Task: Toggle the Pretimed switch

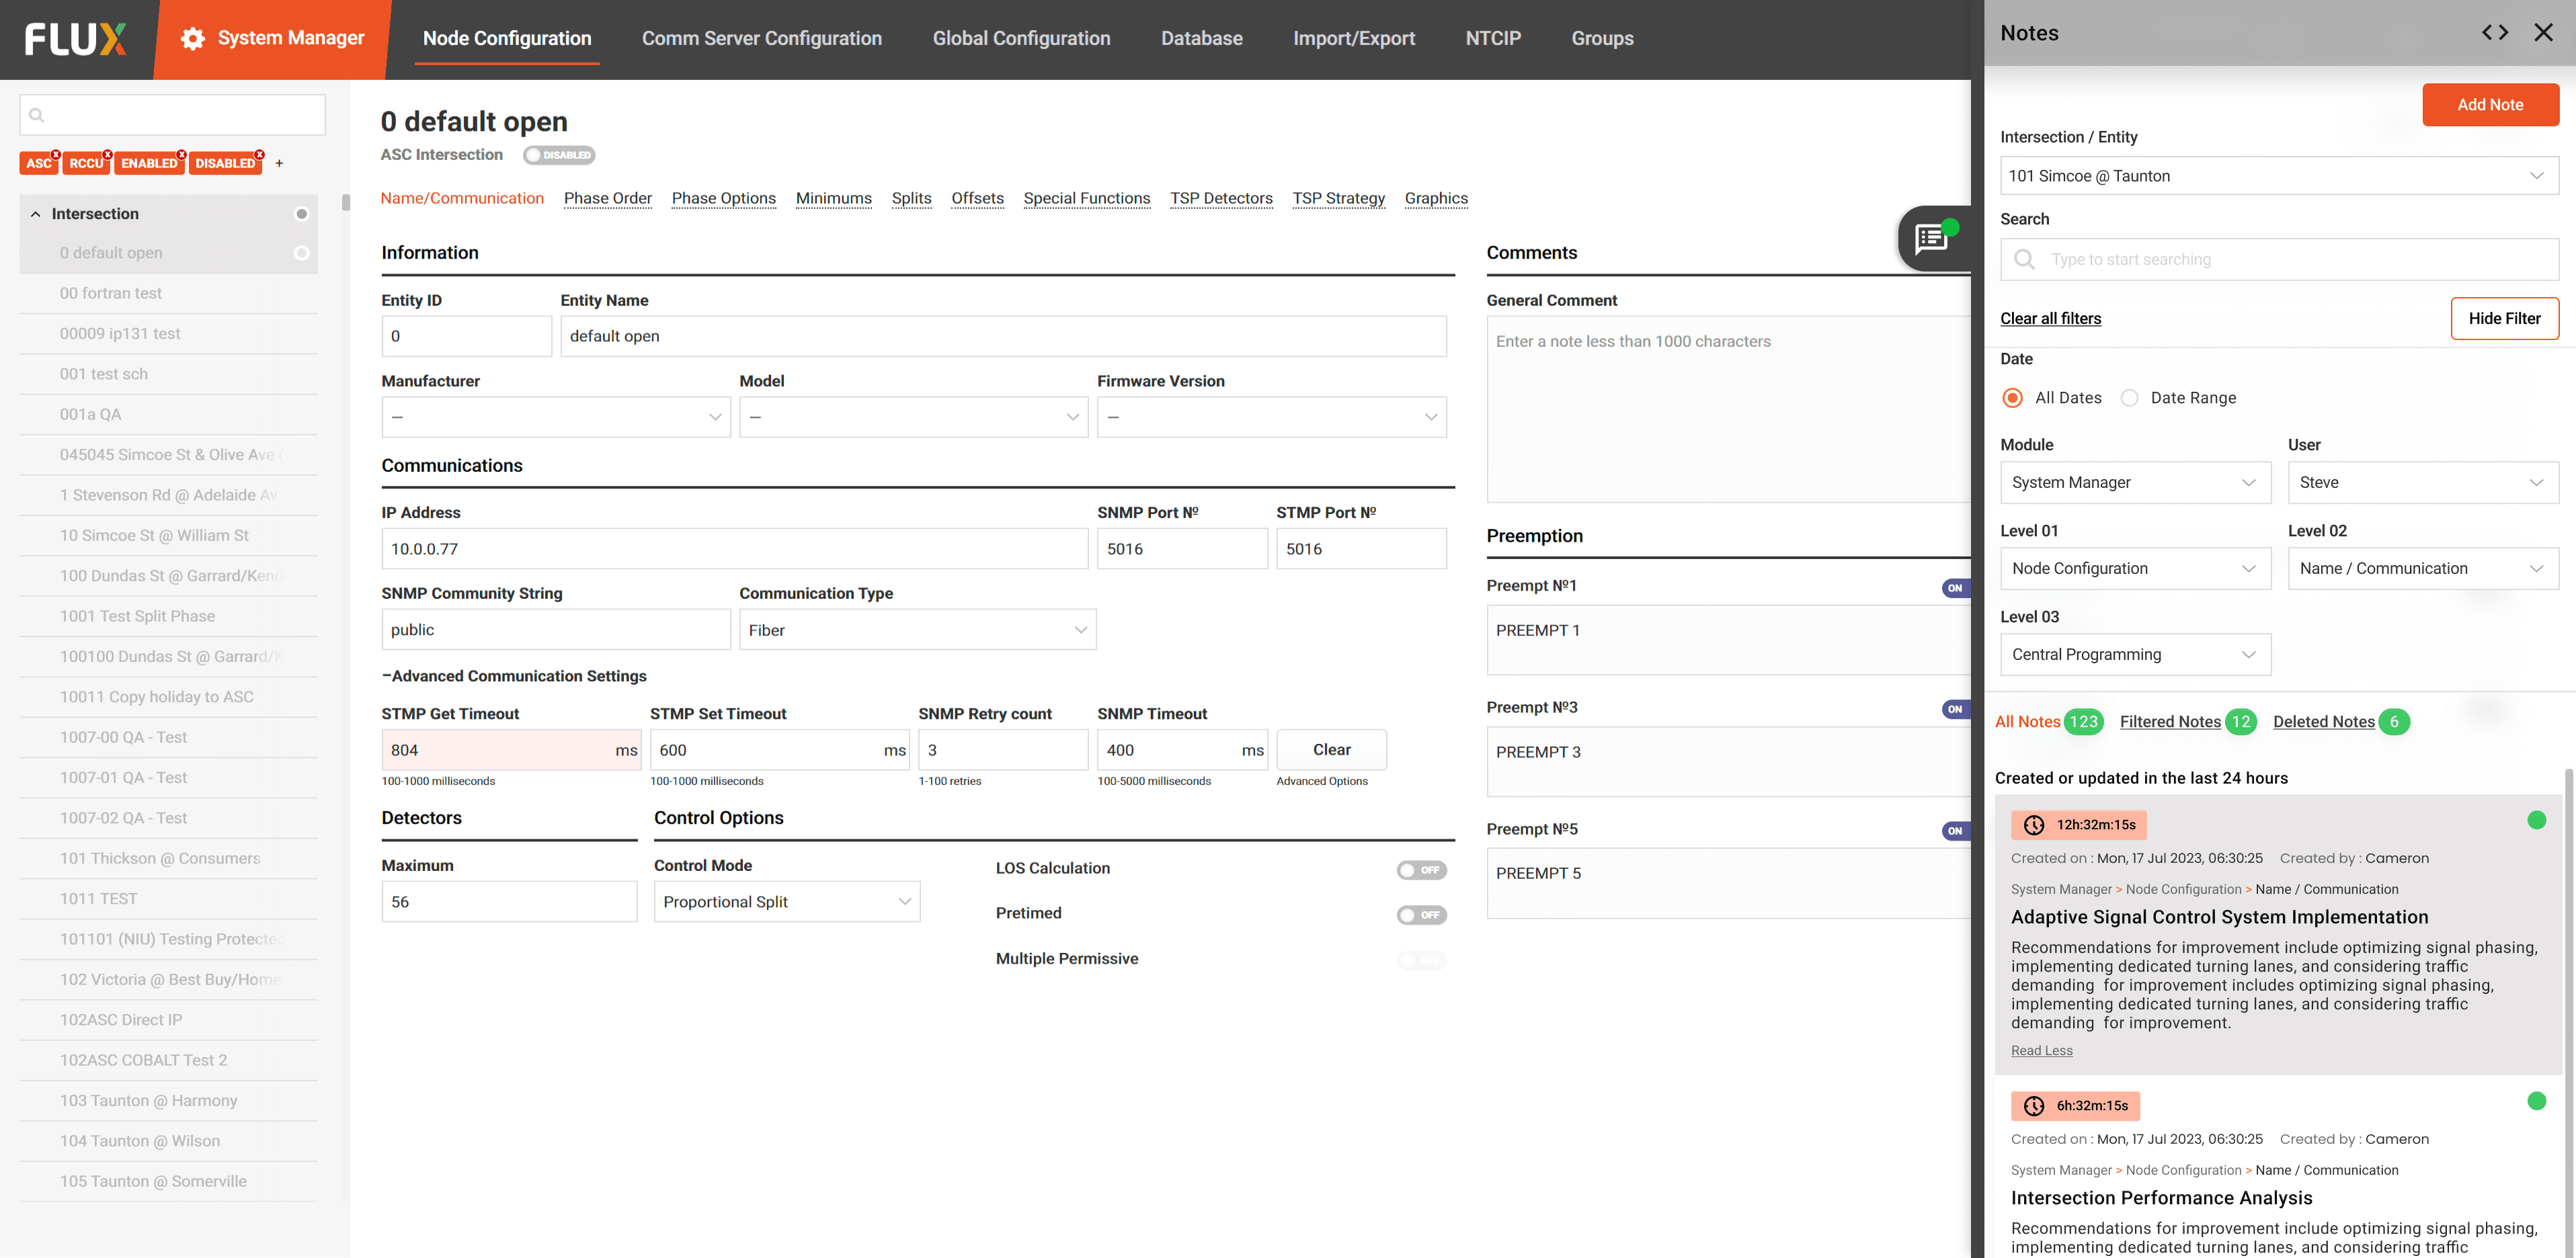Action: pos(1421,914)
